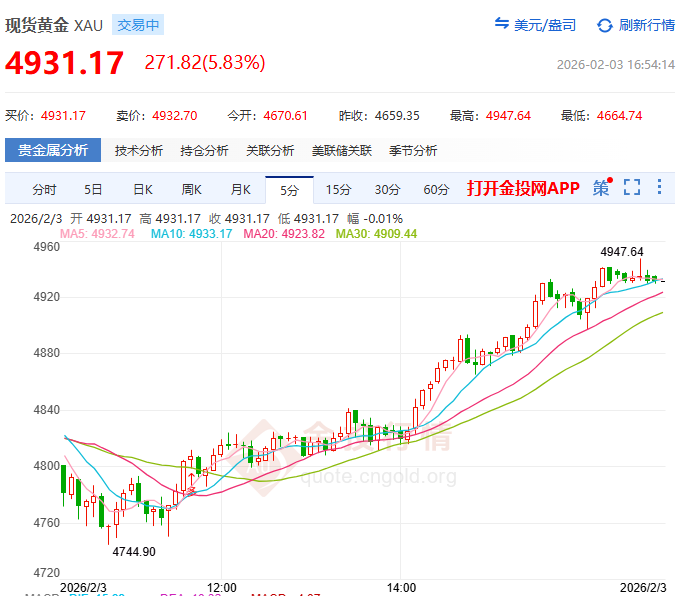Toggle fullscreen chart icon
Image resolution: width=677 pixels, height=596 pixels.
[632, 187]
